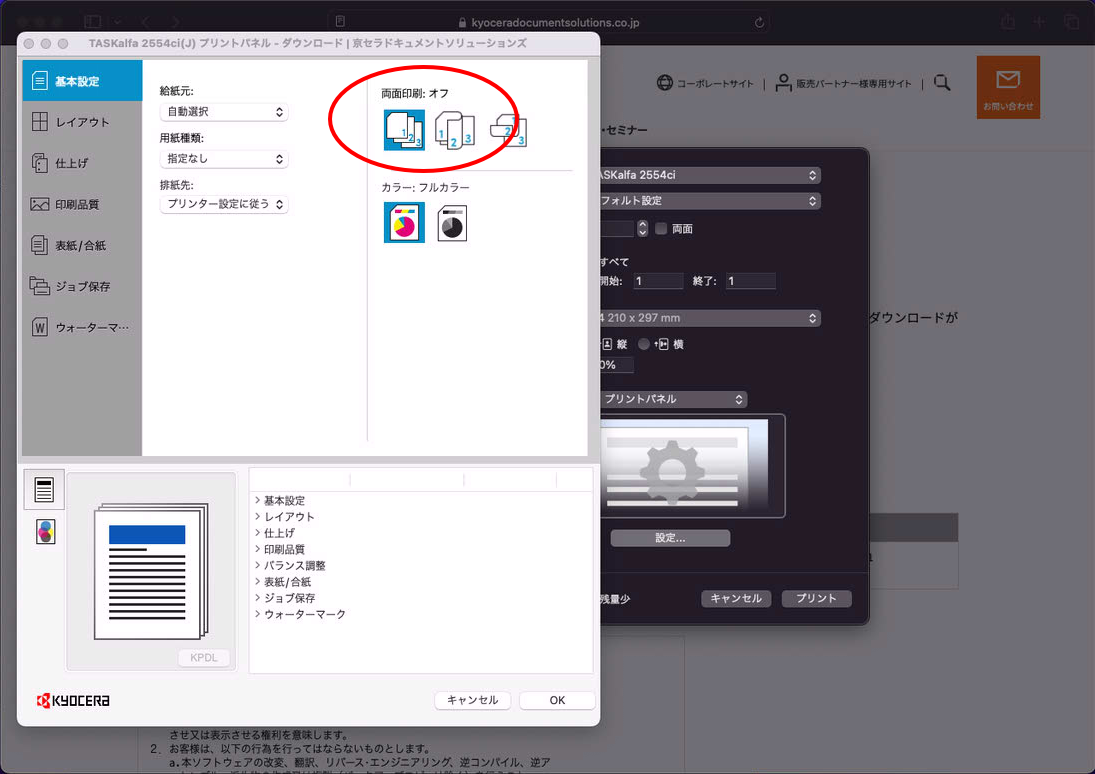Click the 設定... button

tap(670, 538)
